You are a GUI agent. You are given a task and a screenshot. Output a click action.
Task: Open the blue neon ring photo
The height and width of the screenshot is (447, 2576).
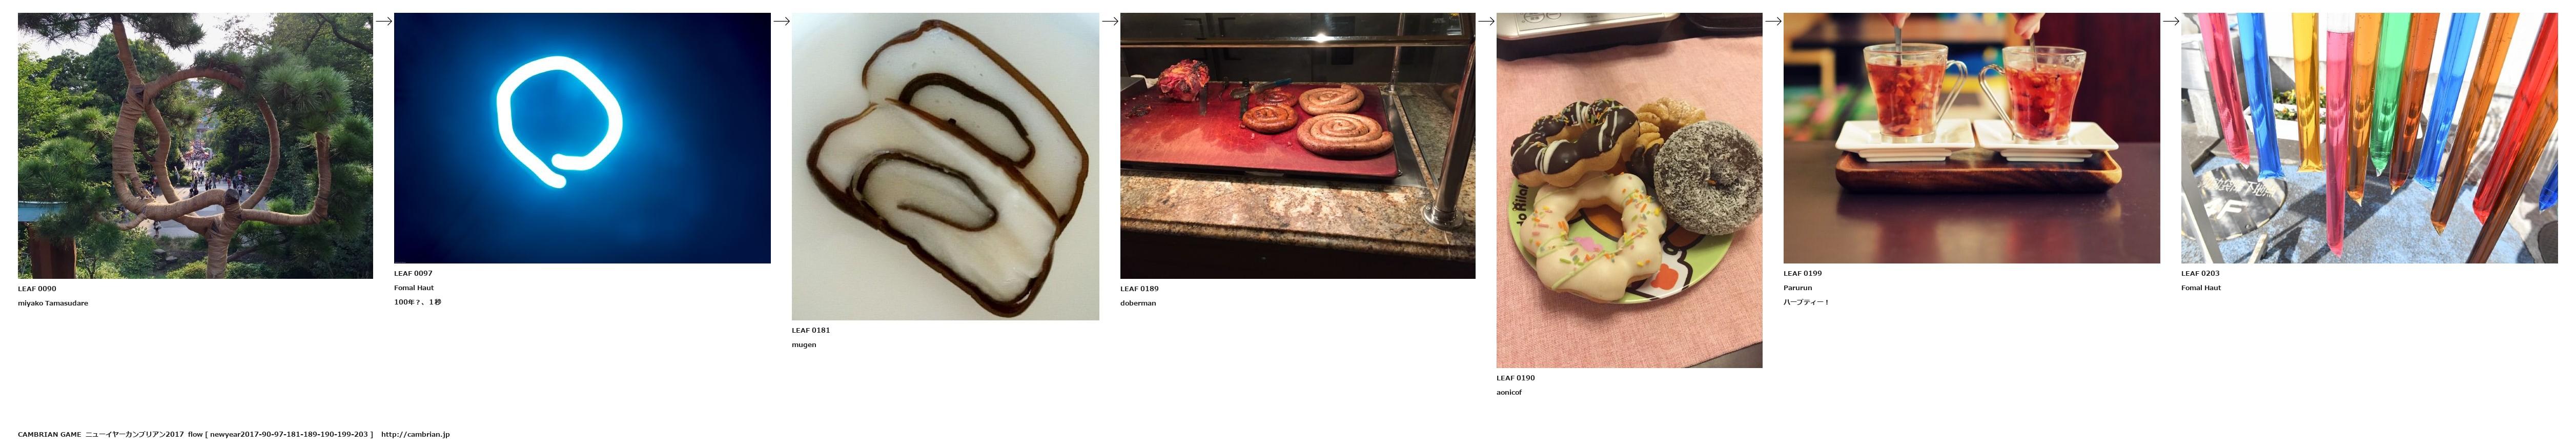point(582,138)
